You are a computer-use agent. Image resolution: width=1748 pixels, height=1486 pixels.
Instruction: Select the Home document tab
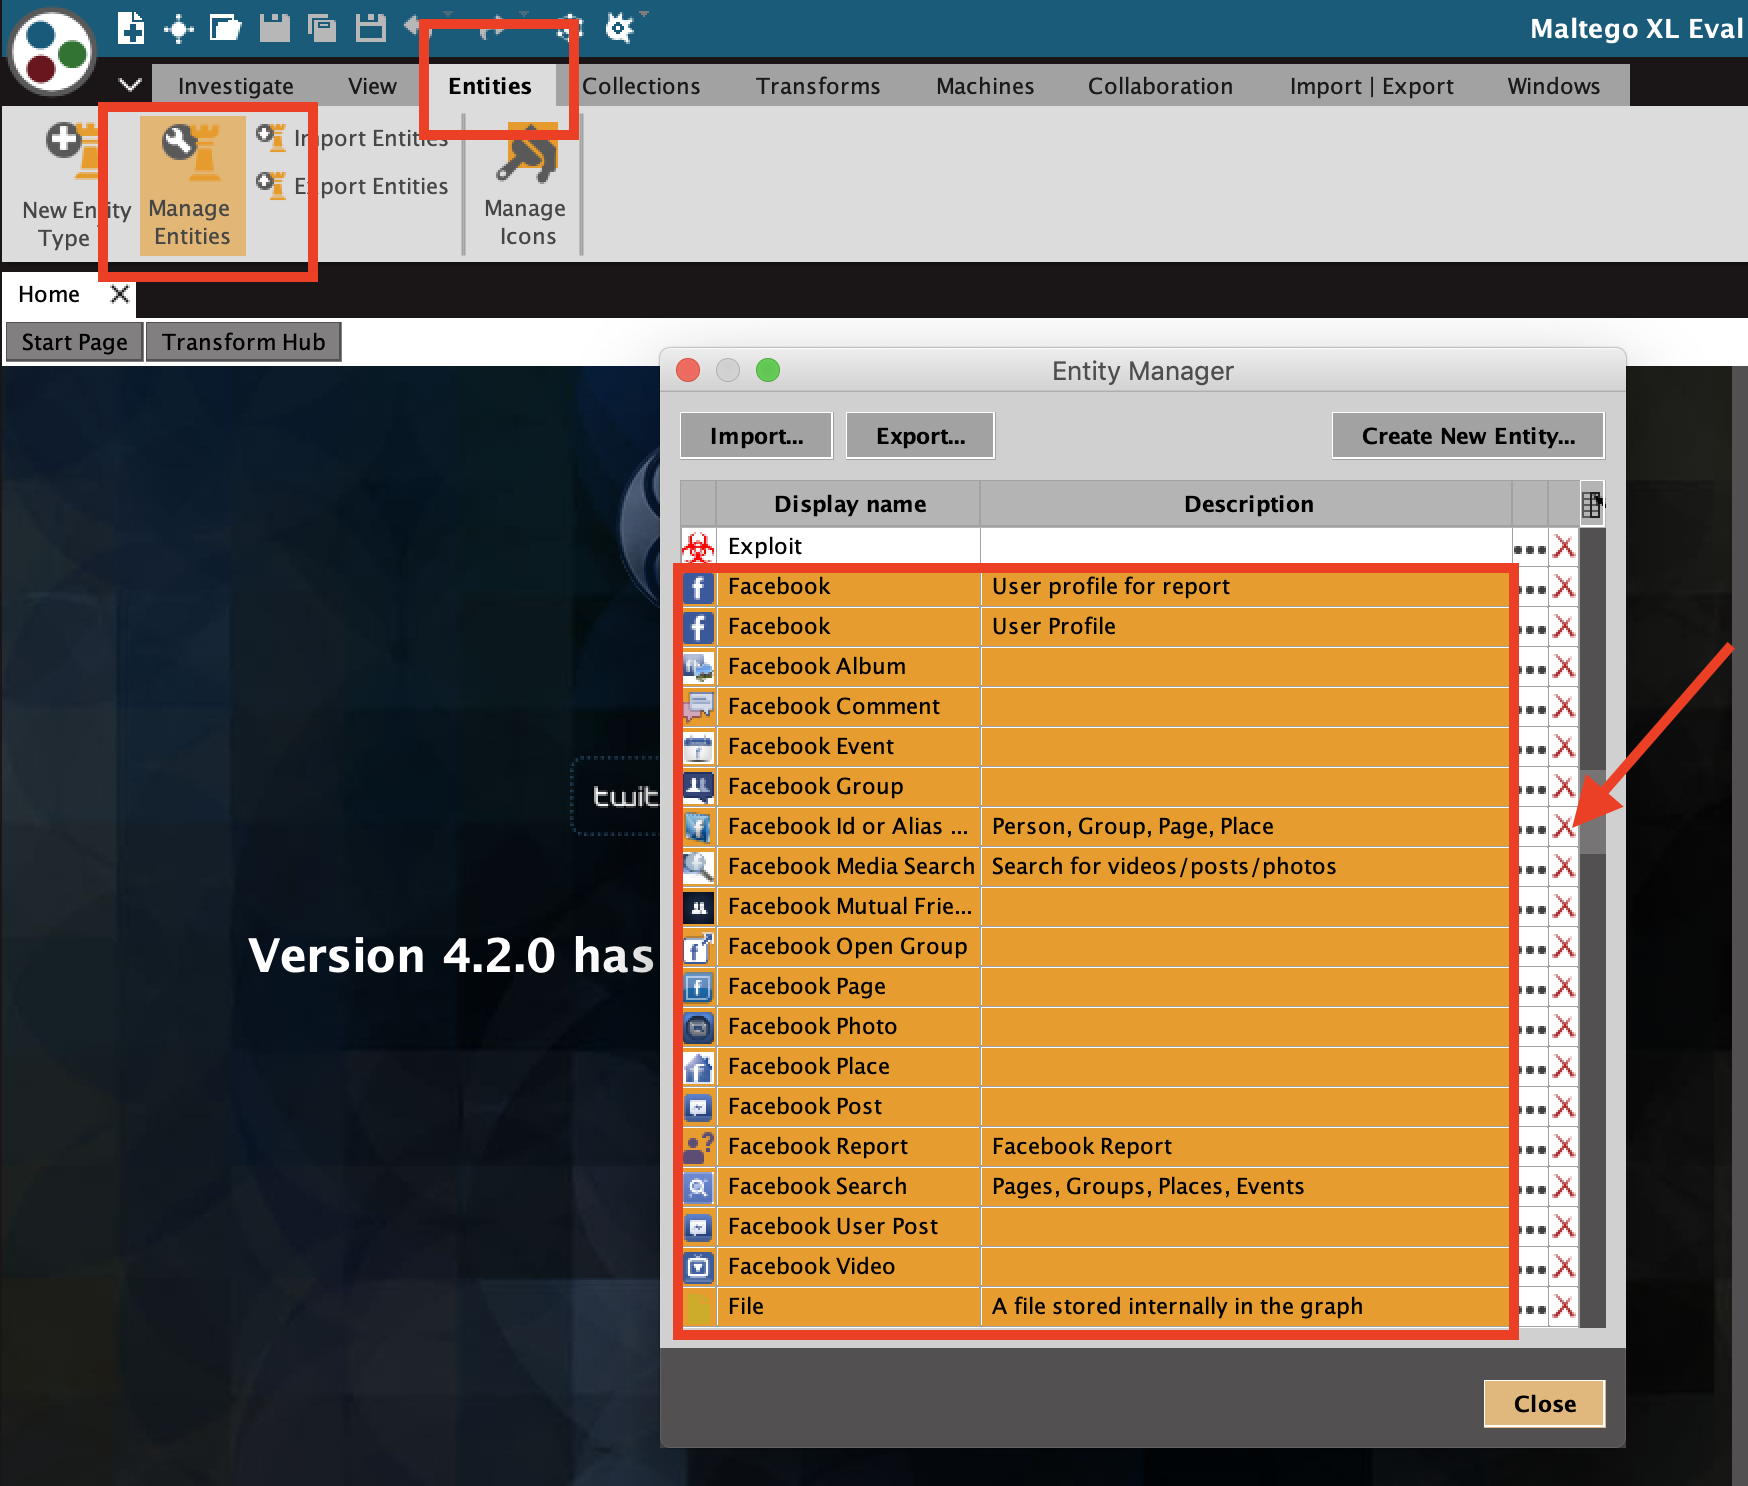click(x=49, y=295)
